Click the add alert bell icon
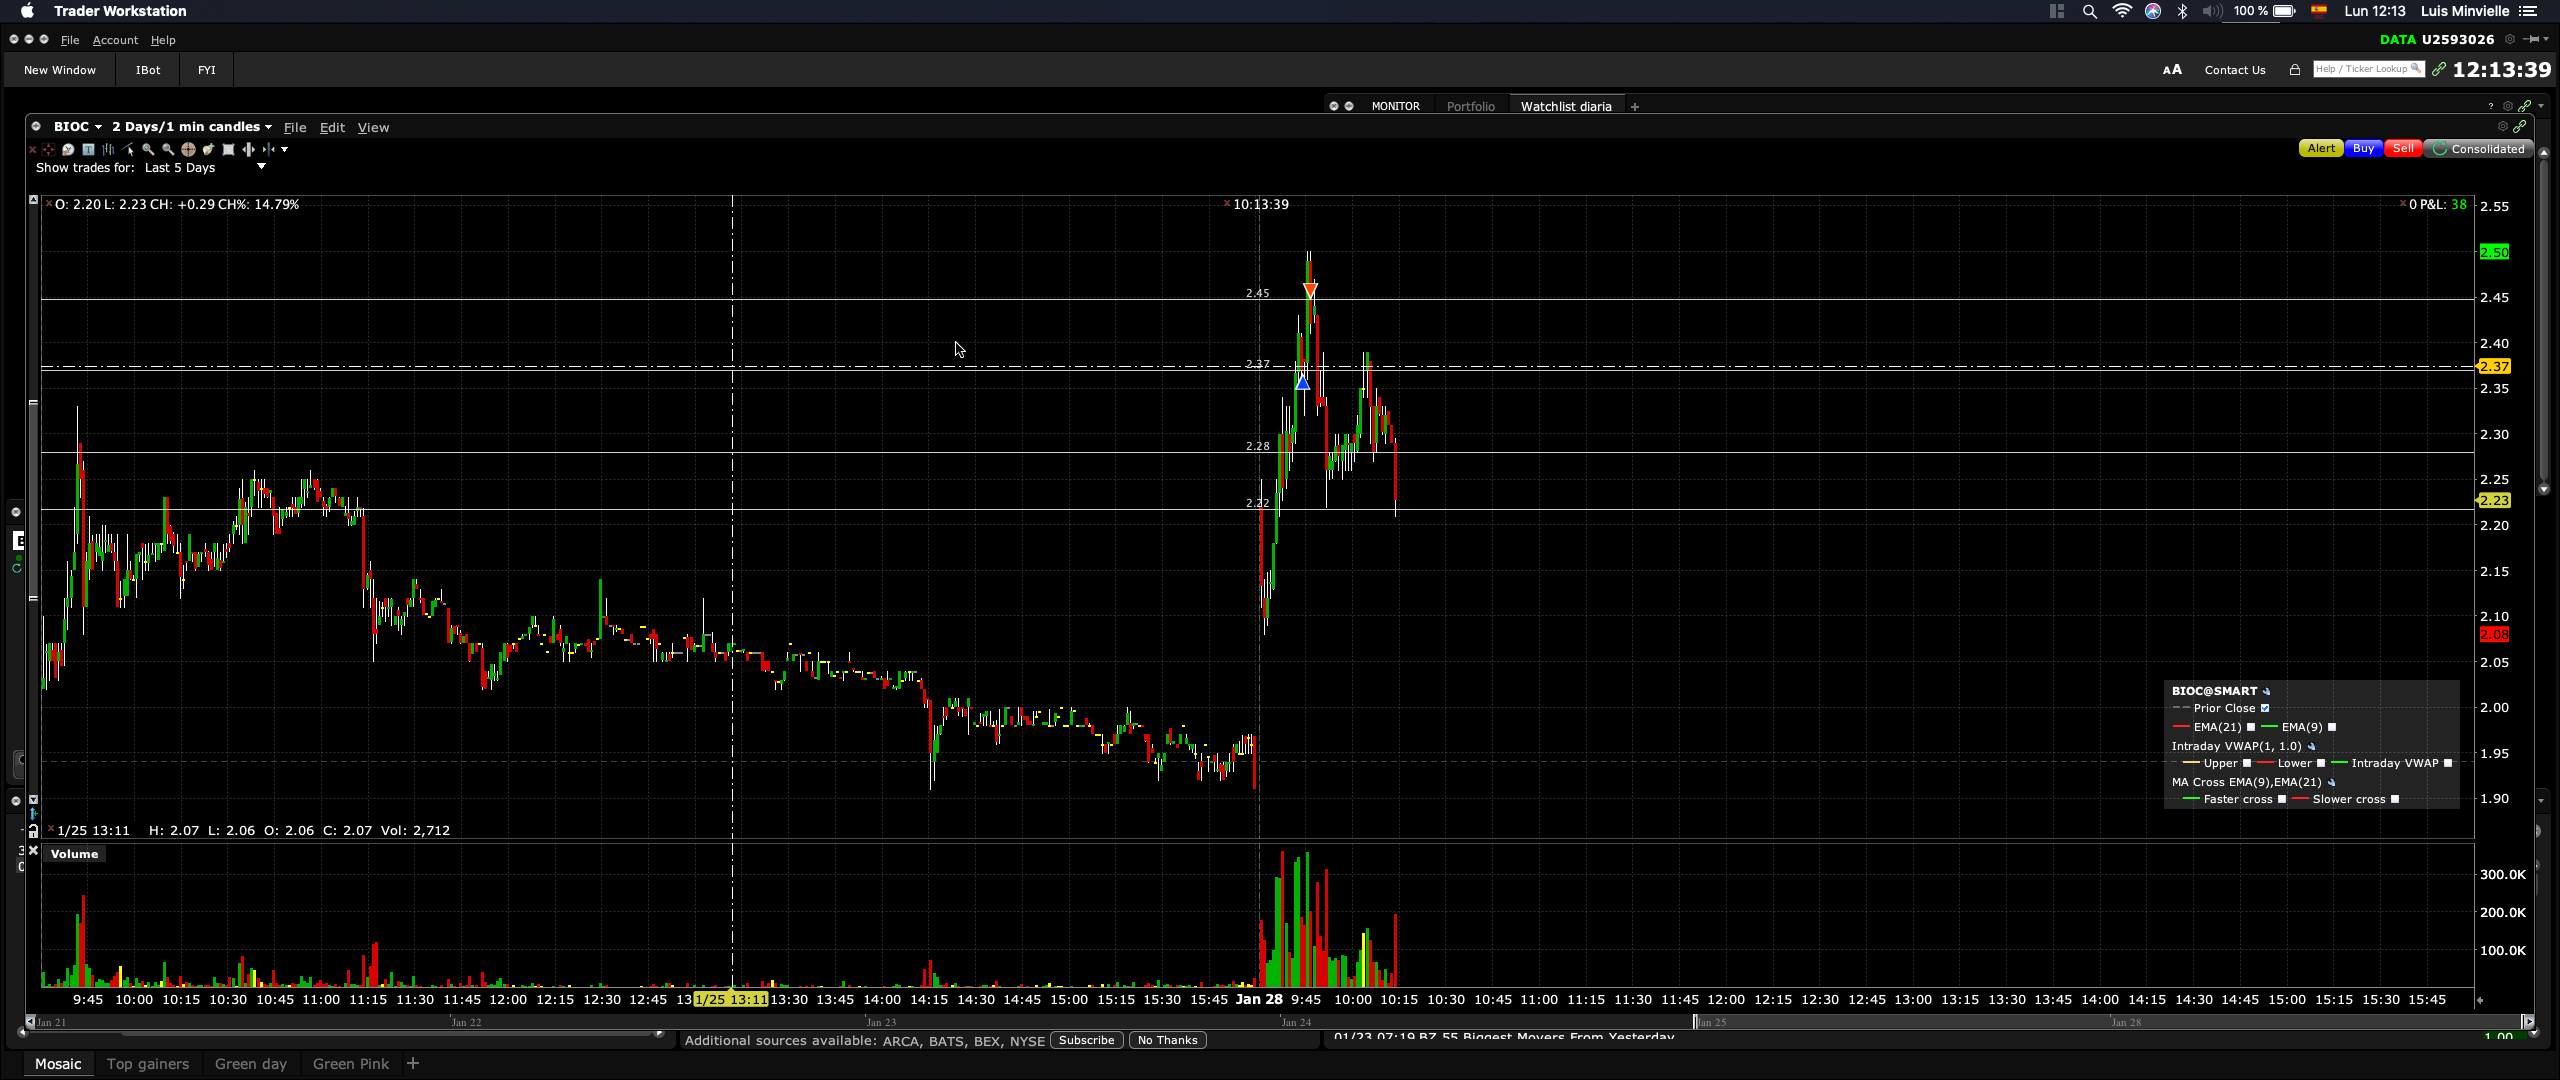Image resolution: width=2560 pixels, height=1080 pixels. click(x=208, y=150)
